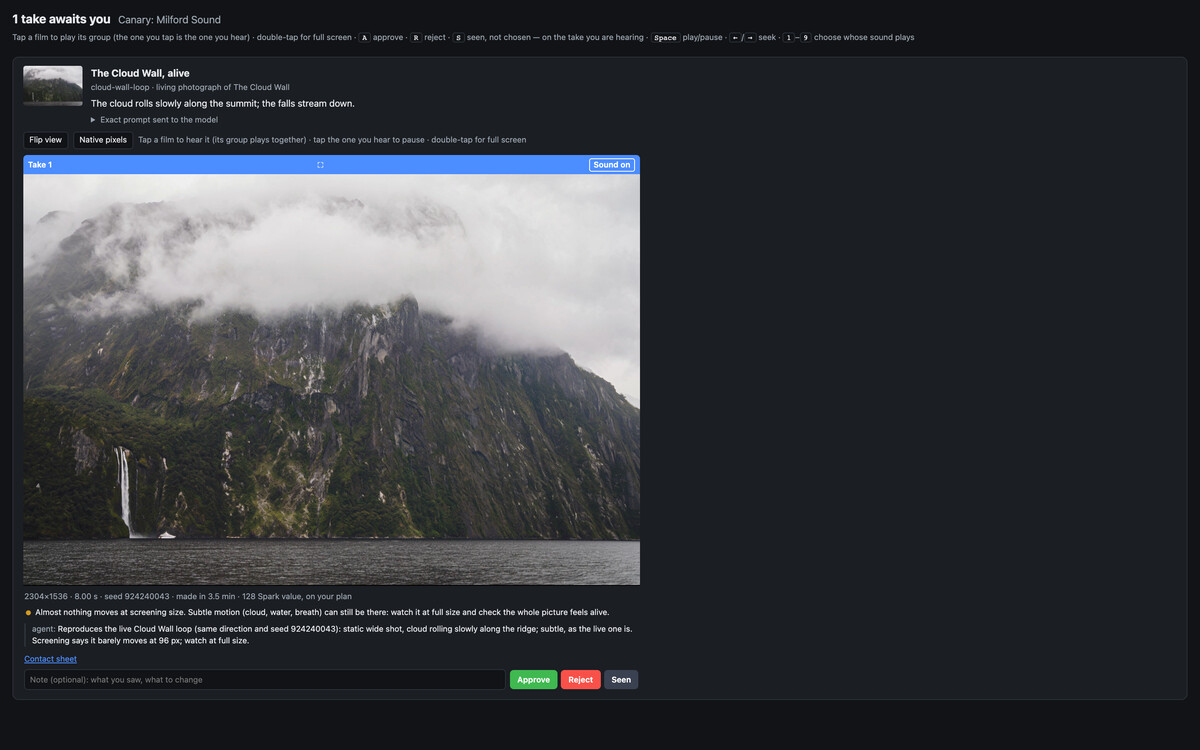Select the title 'The Cloud Wall, alive'
Screen dimensions: 1200x750
[x=140, y=73]
